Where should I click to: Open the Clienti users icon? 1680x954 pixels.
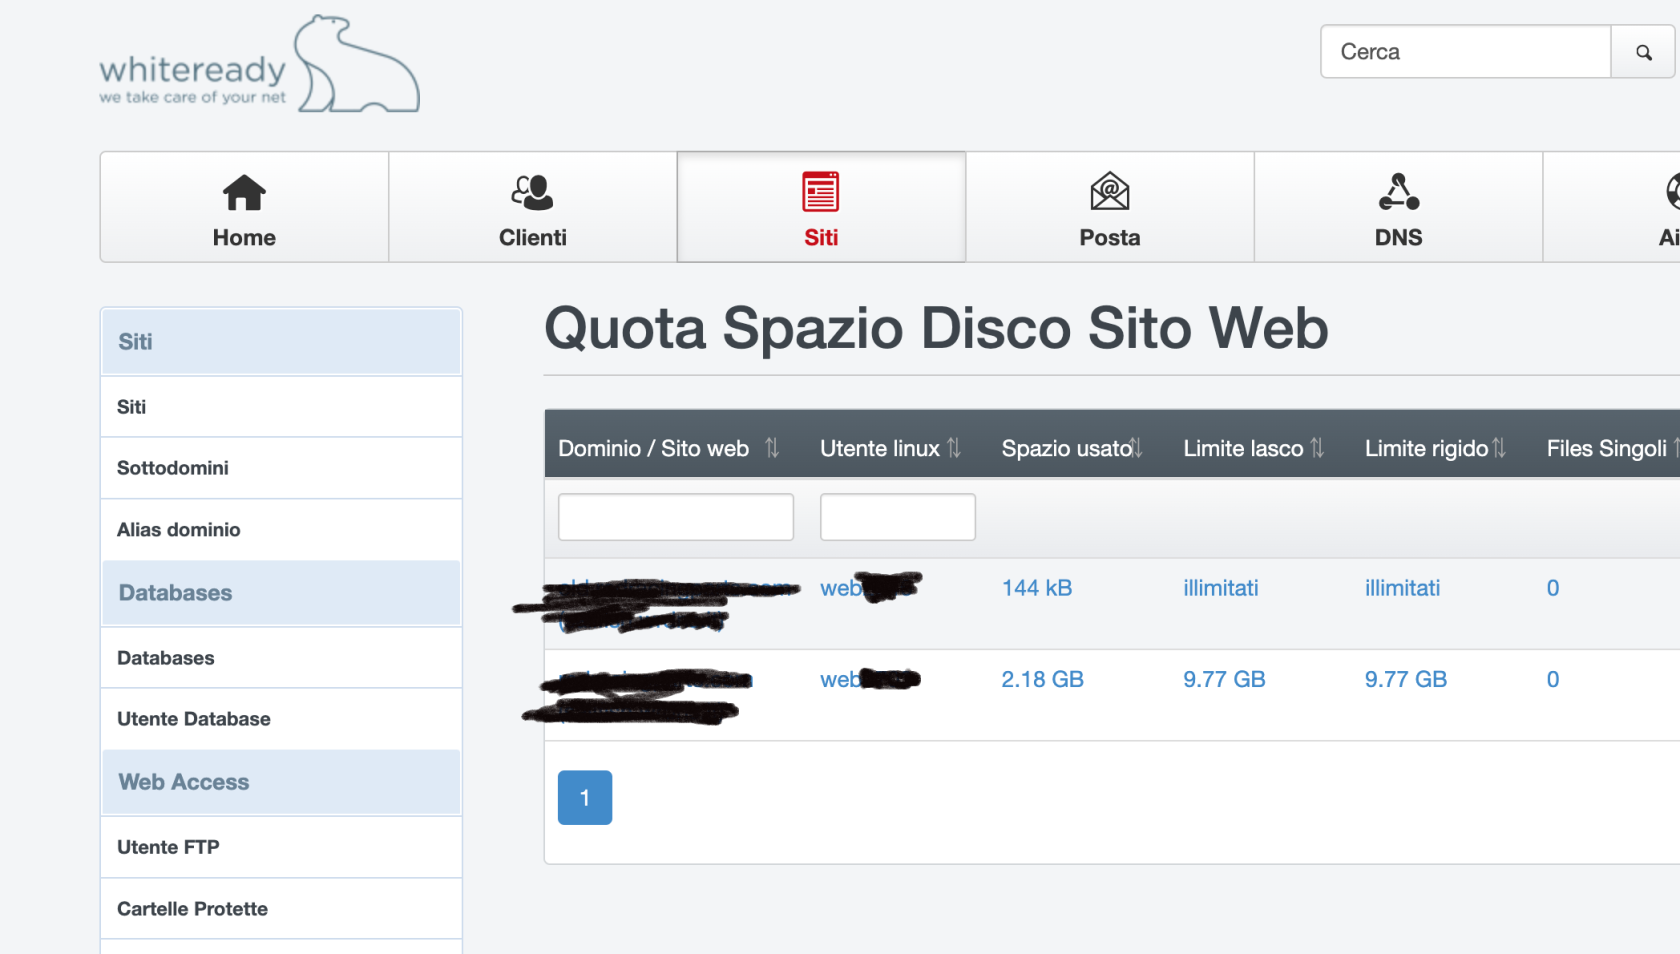(532, 192)
